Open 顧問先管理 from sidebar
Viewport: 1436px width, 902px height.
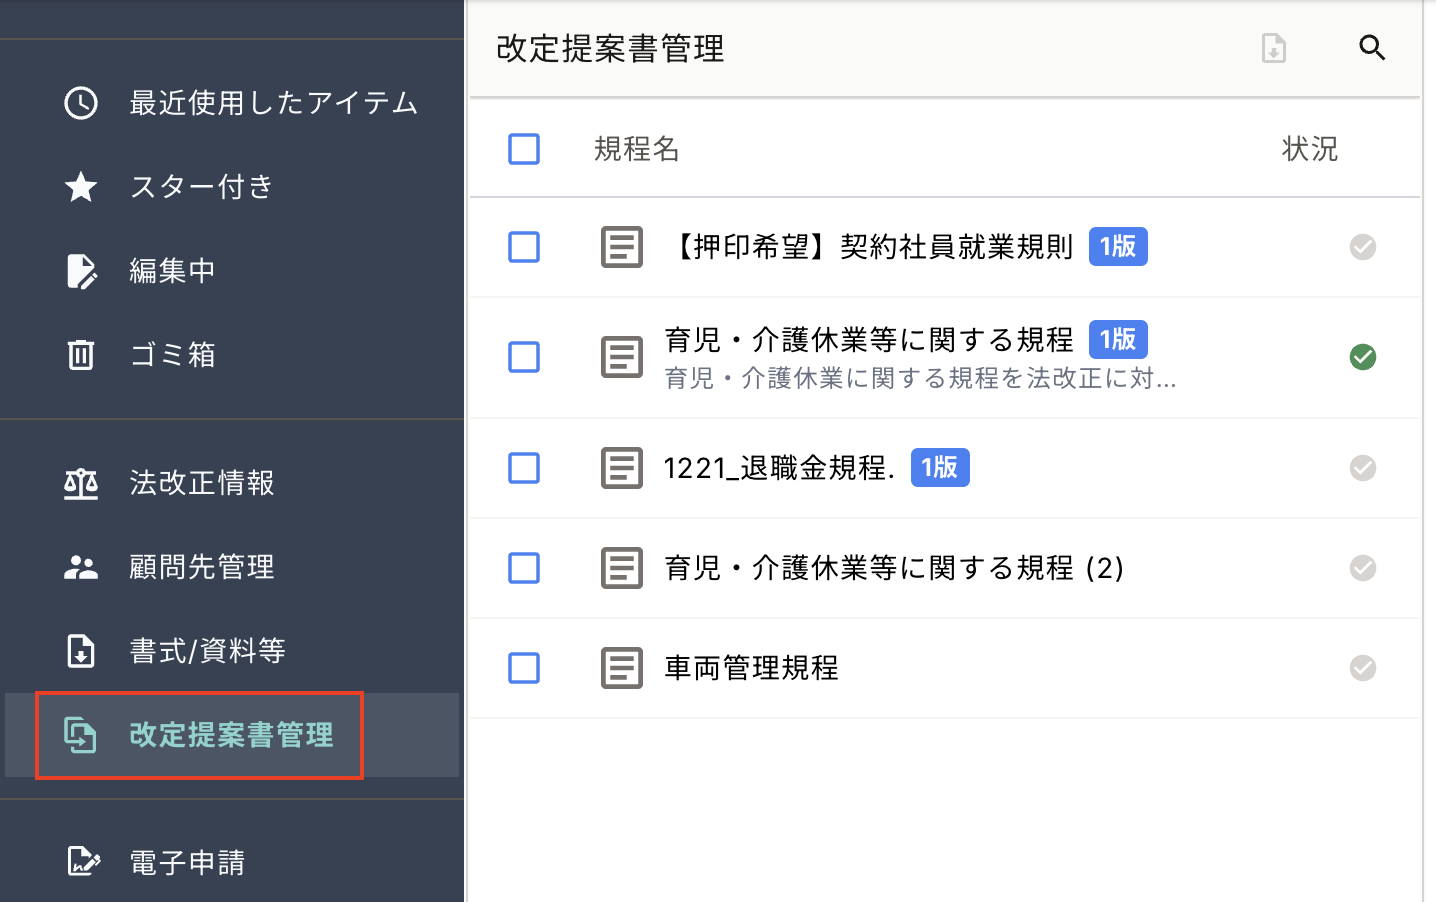coord(201,567)
